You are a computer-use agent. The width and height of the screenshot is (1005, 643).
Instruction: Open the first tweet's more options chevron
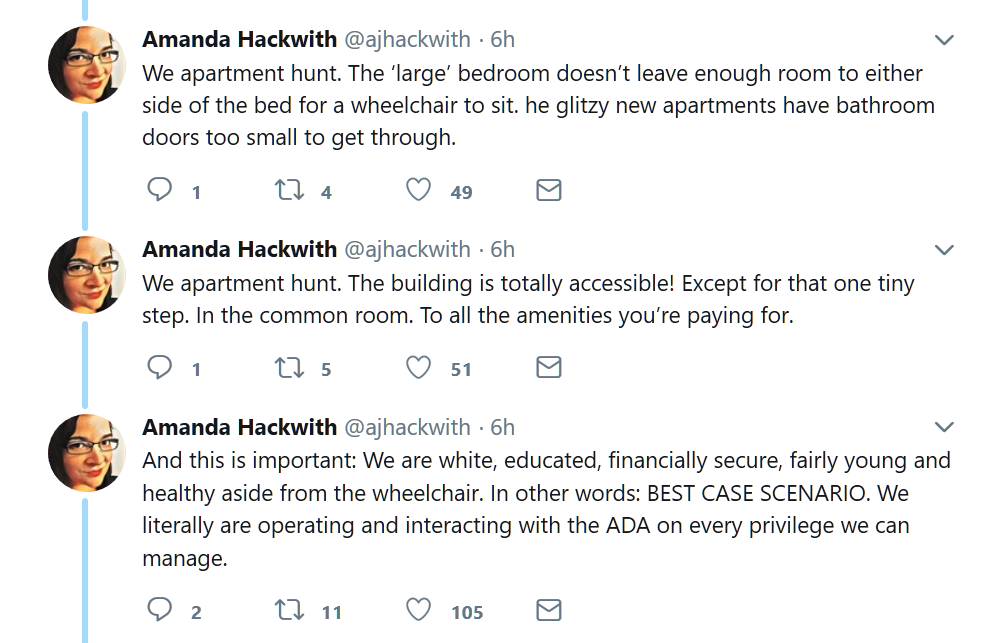[x=943, y=40]
